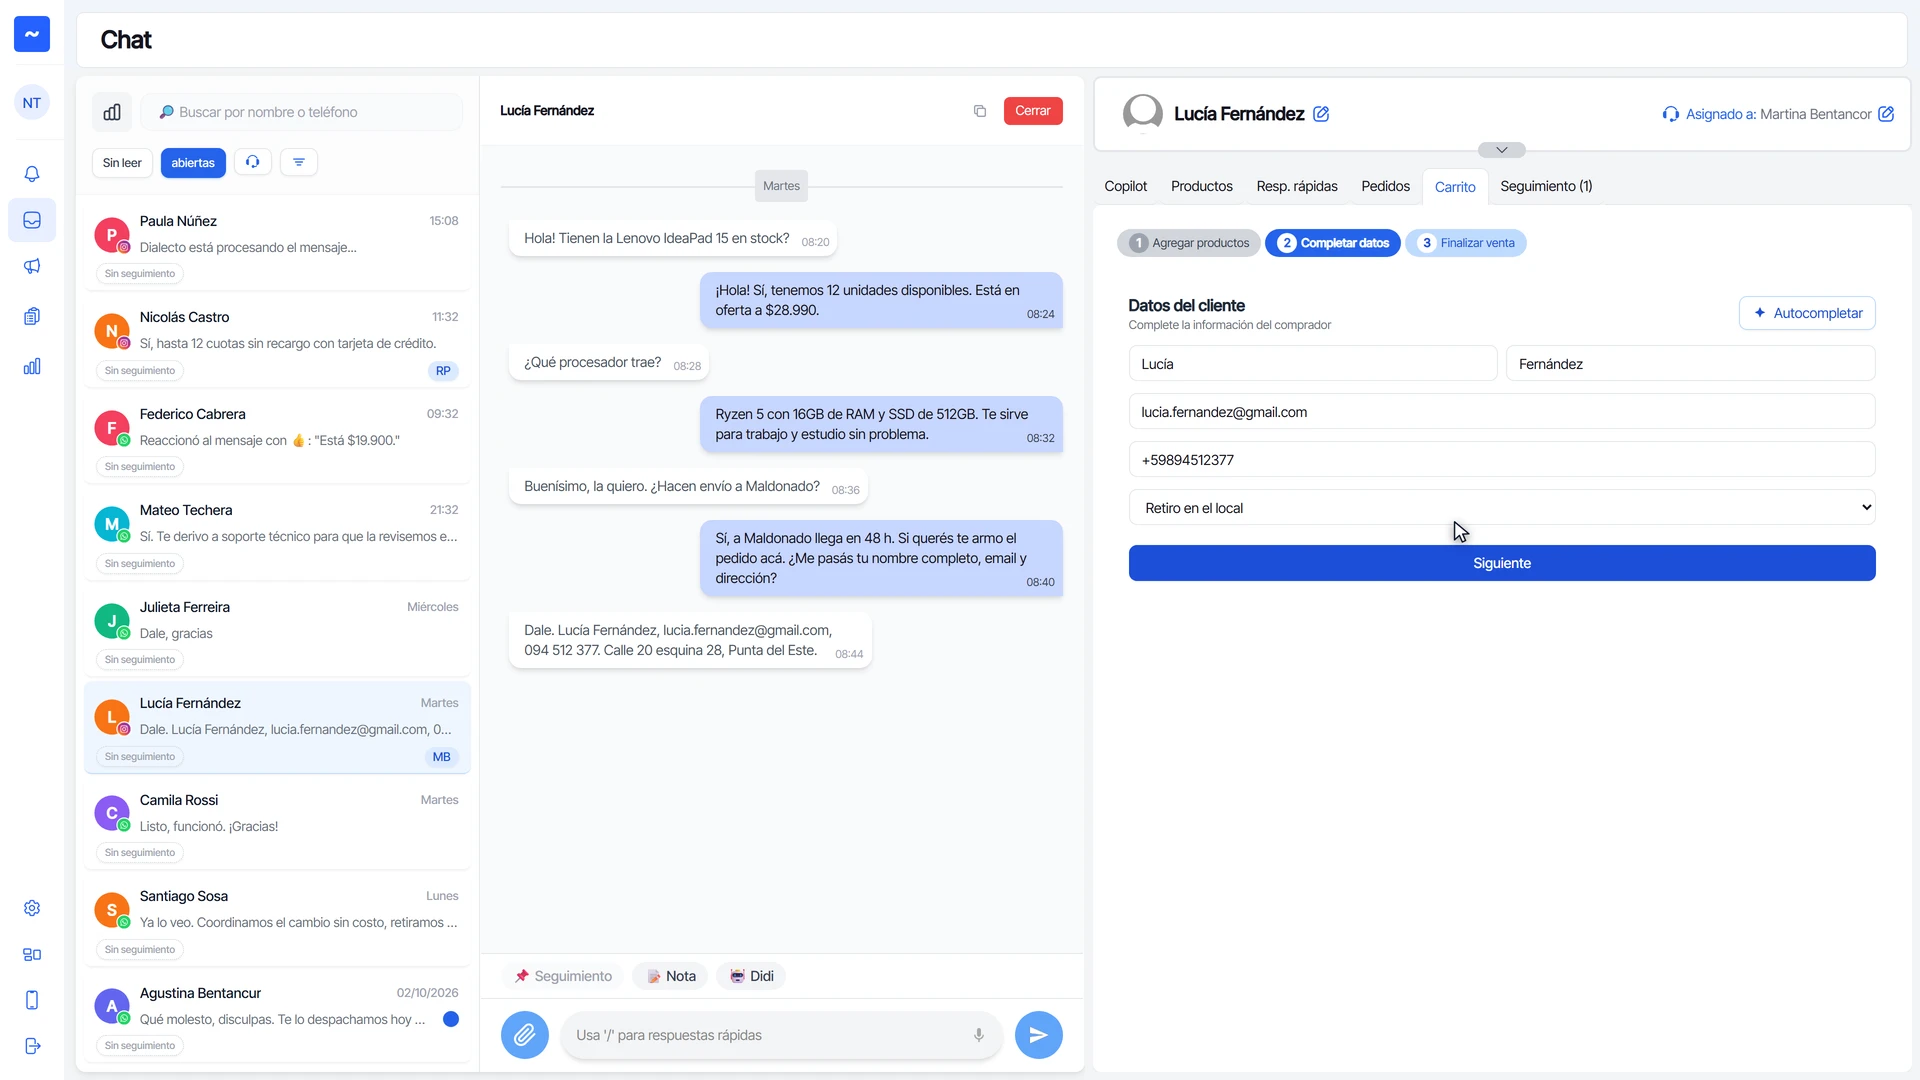Click the Nota button

pyautogui.click(x=670, y=976)
